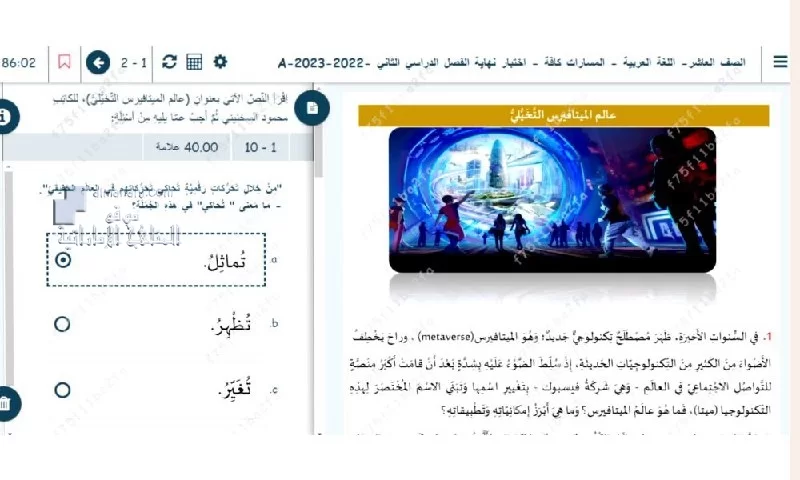The width and height of the screenshot is (800, 480).
Task: Click the answer text تظهر
Action: [x=231, y=324]
